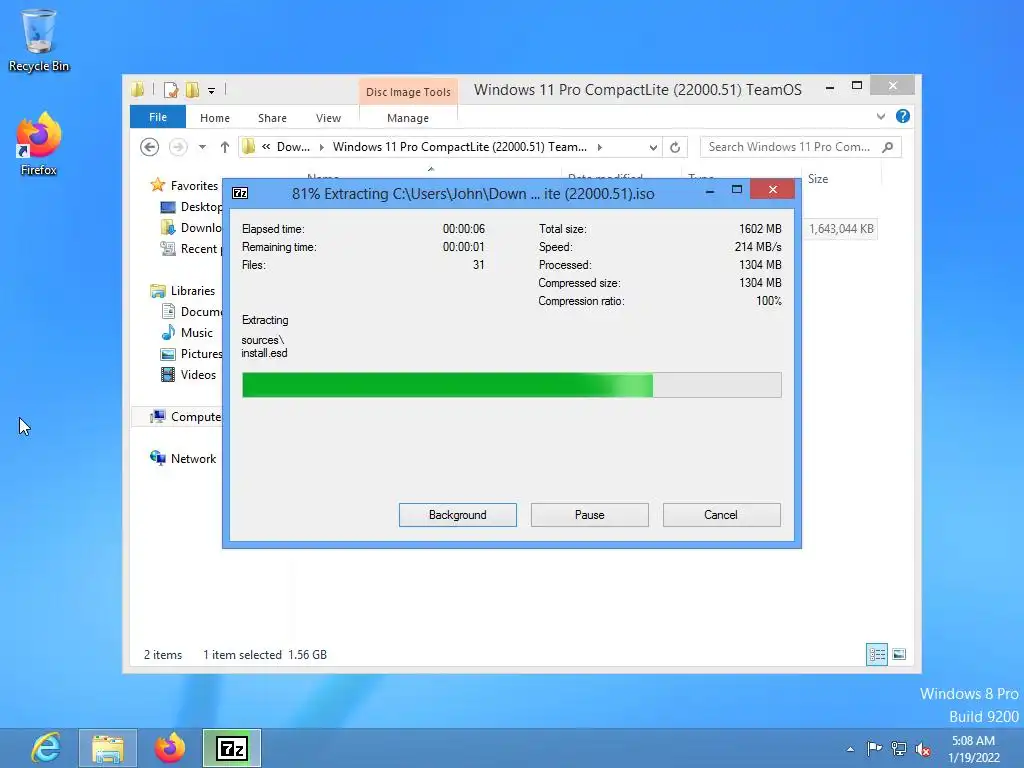Click Properties icon in quick access toolbar
Screen dimensions: 1024x768
tap(171, 89)
